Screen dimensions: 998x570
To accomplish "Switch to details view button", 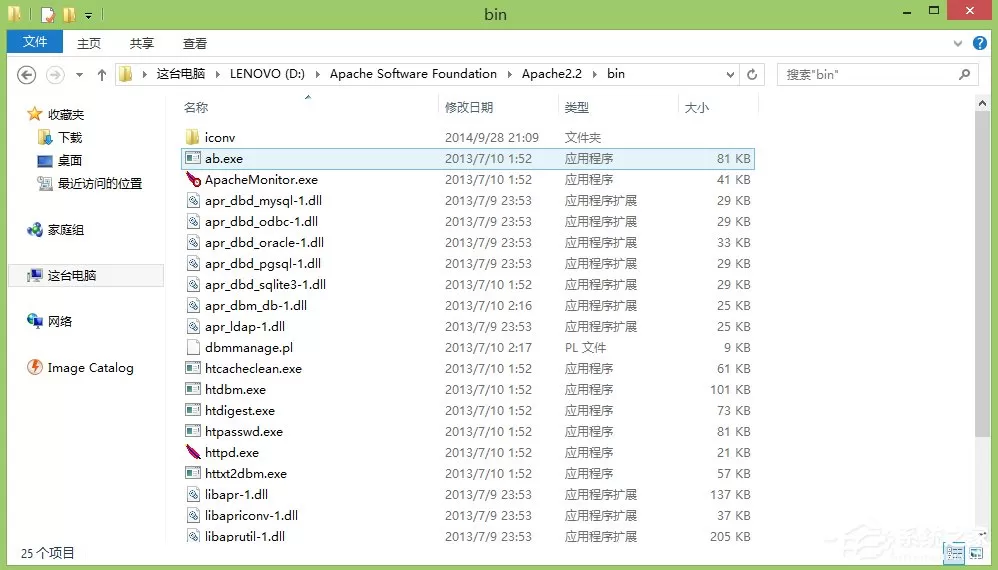I will point(955,553).
